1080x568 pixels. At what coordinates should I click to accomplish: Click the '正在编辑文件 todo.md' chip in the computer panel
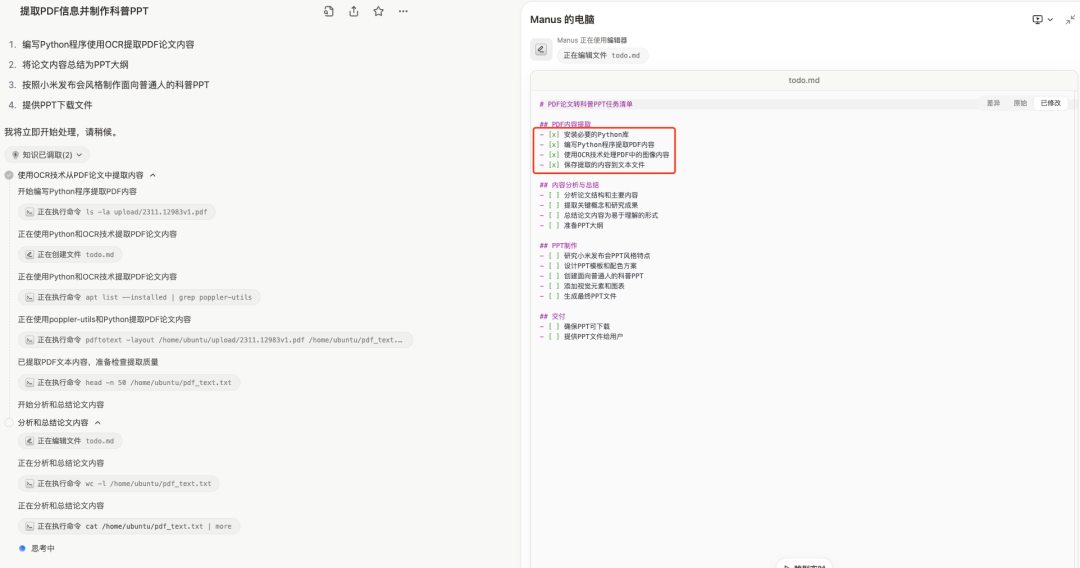click(602, 56)
